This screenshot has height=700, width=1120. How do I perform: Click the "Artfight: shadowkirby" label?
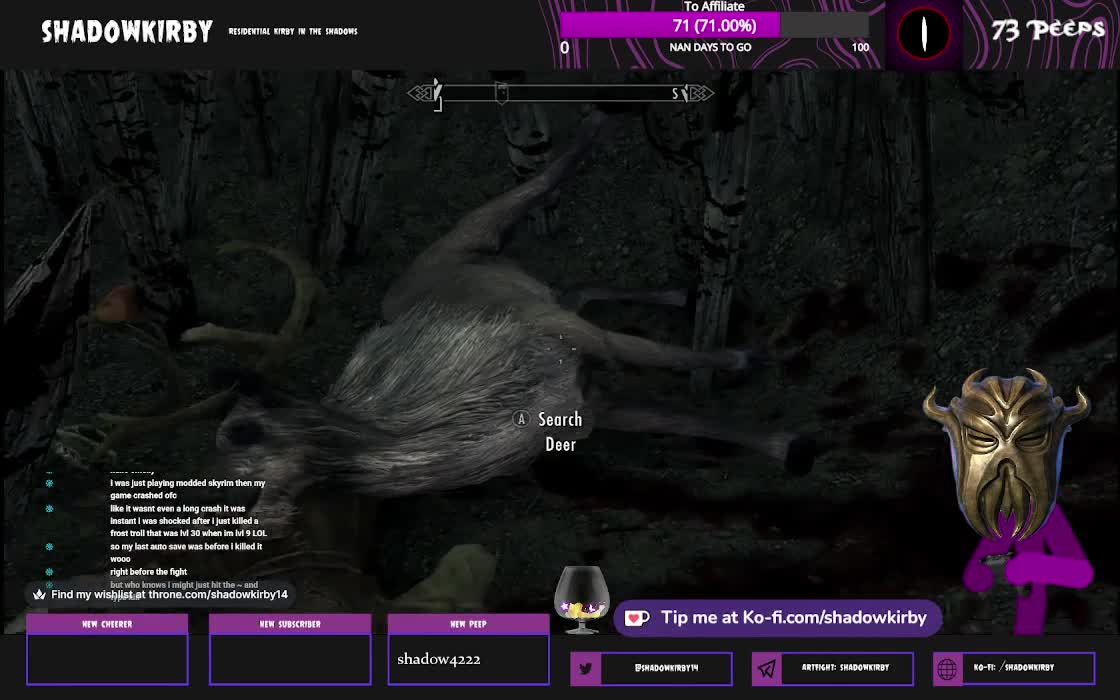(845, 668)
